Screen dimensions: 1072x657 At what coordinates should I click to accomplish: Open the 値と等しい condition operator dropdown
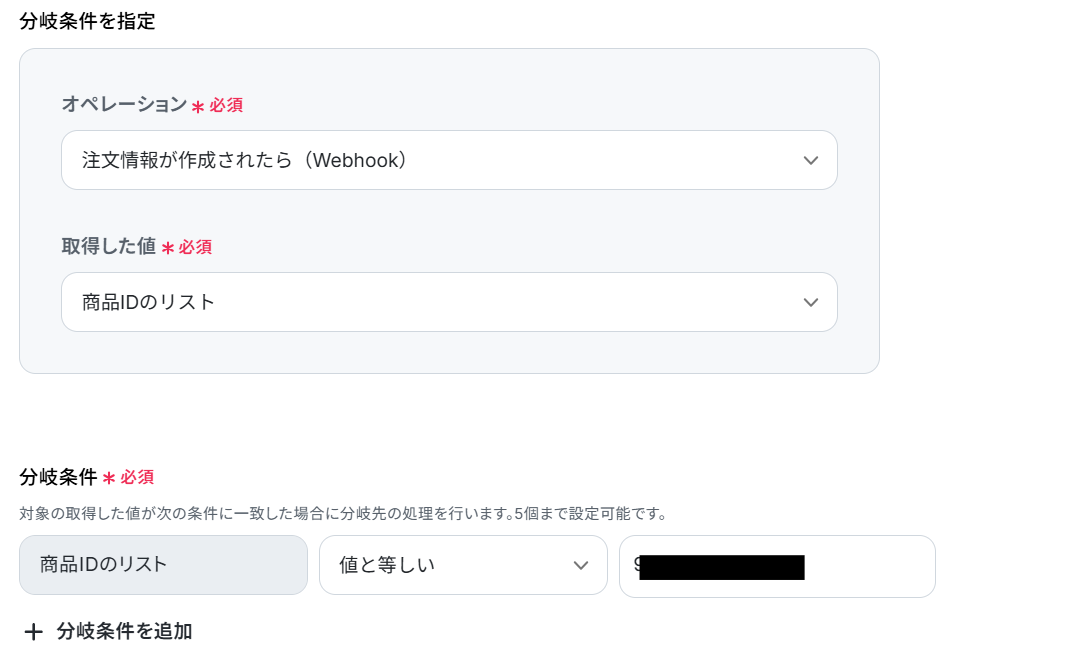[x=463, y=565]
